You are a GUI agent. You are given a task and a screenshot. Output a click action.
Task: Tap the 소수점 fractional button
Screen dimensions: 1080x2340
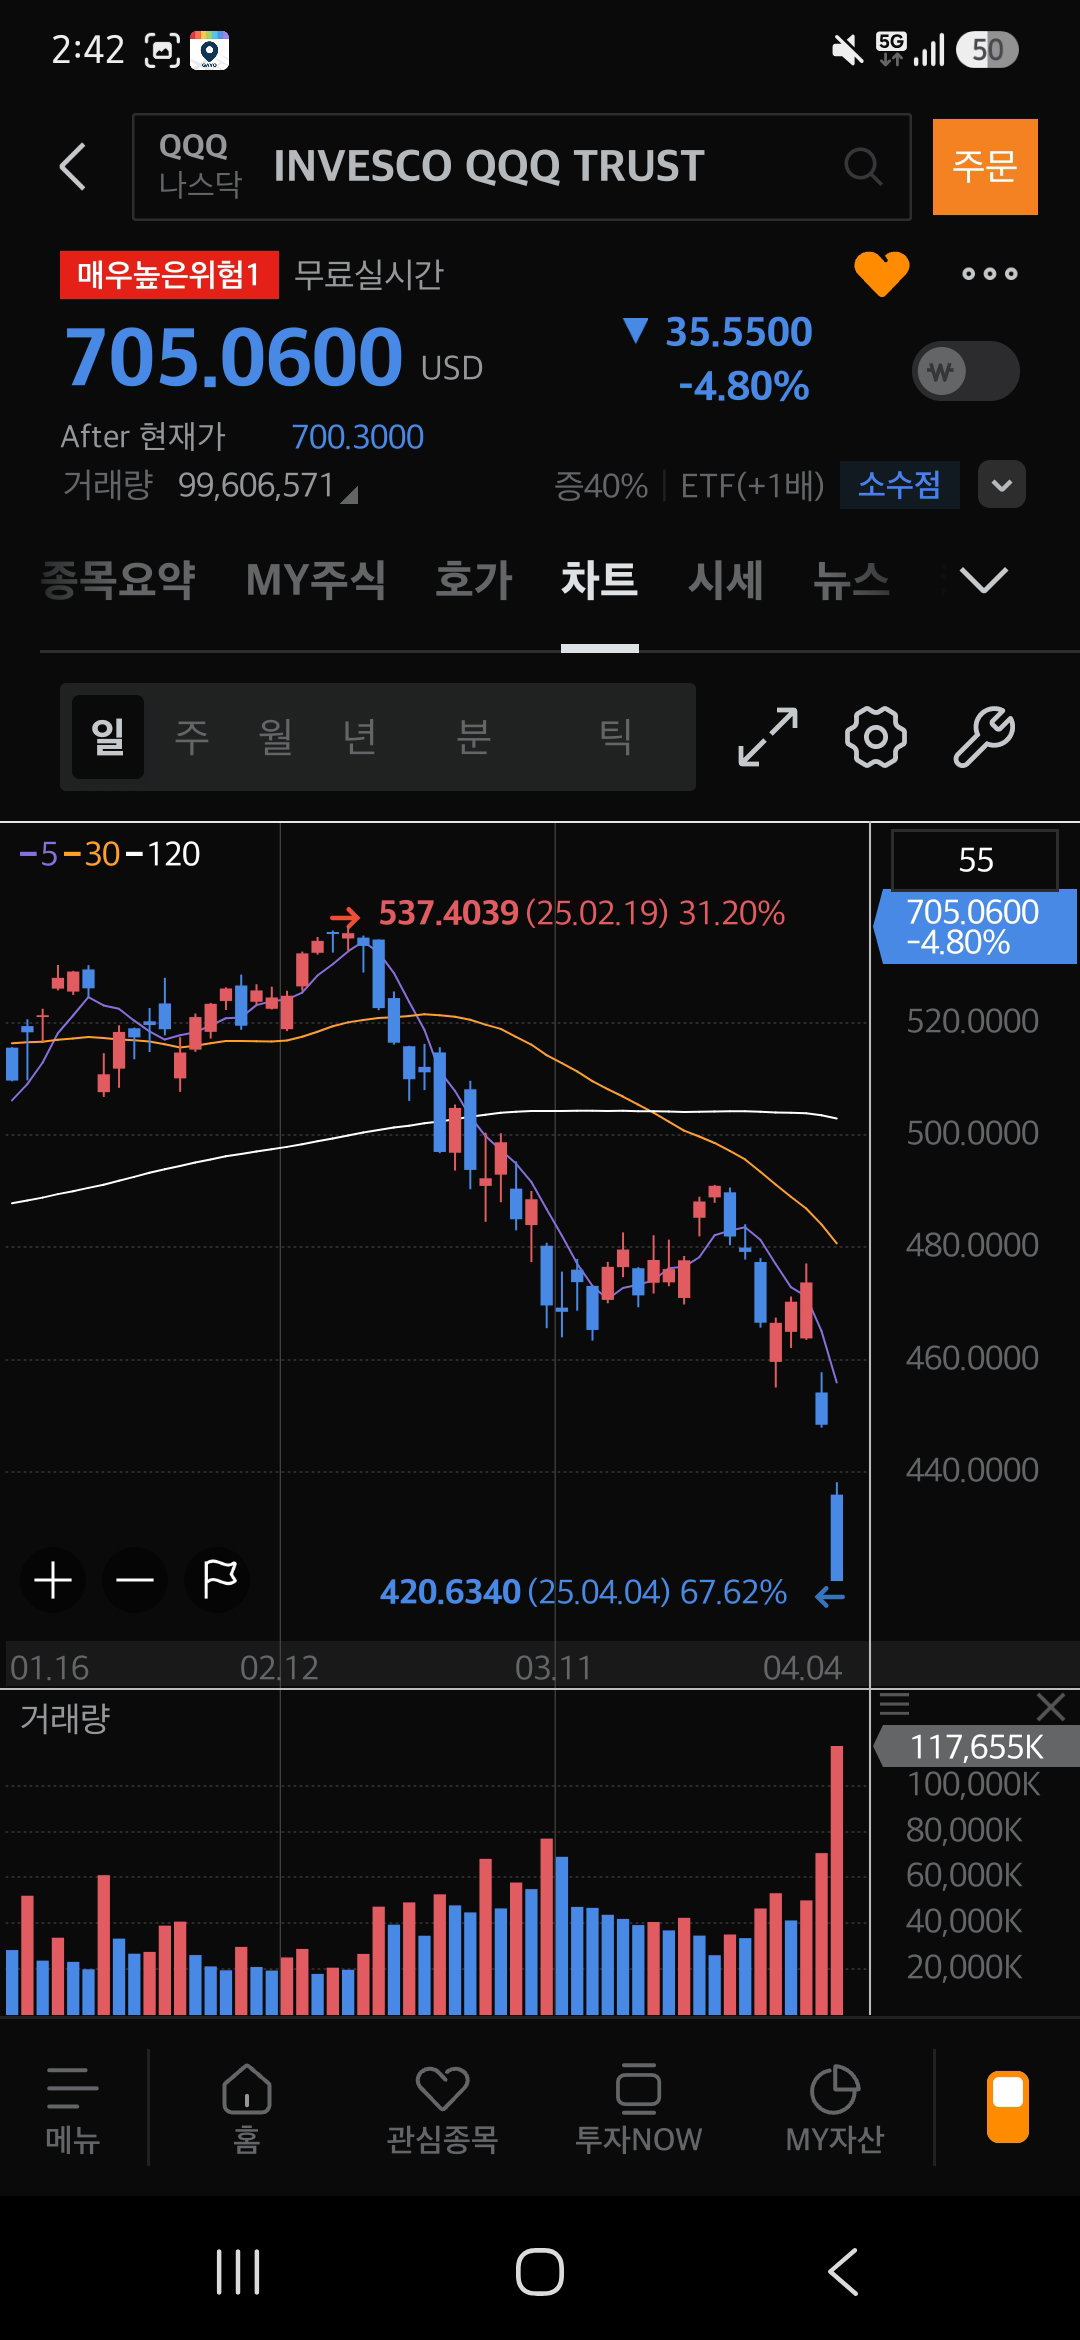coord(900,485)
